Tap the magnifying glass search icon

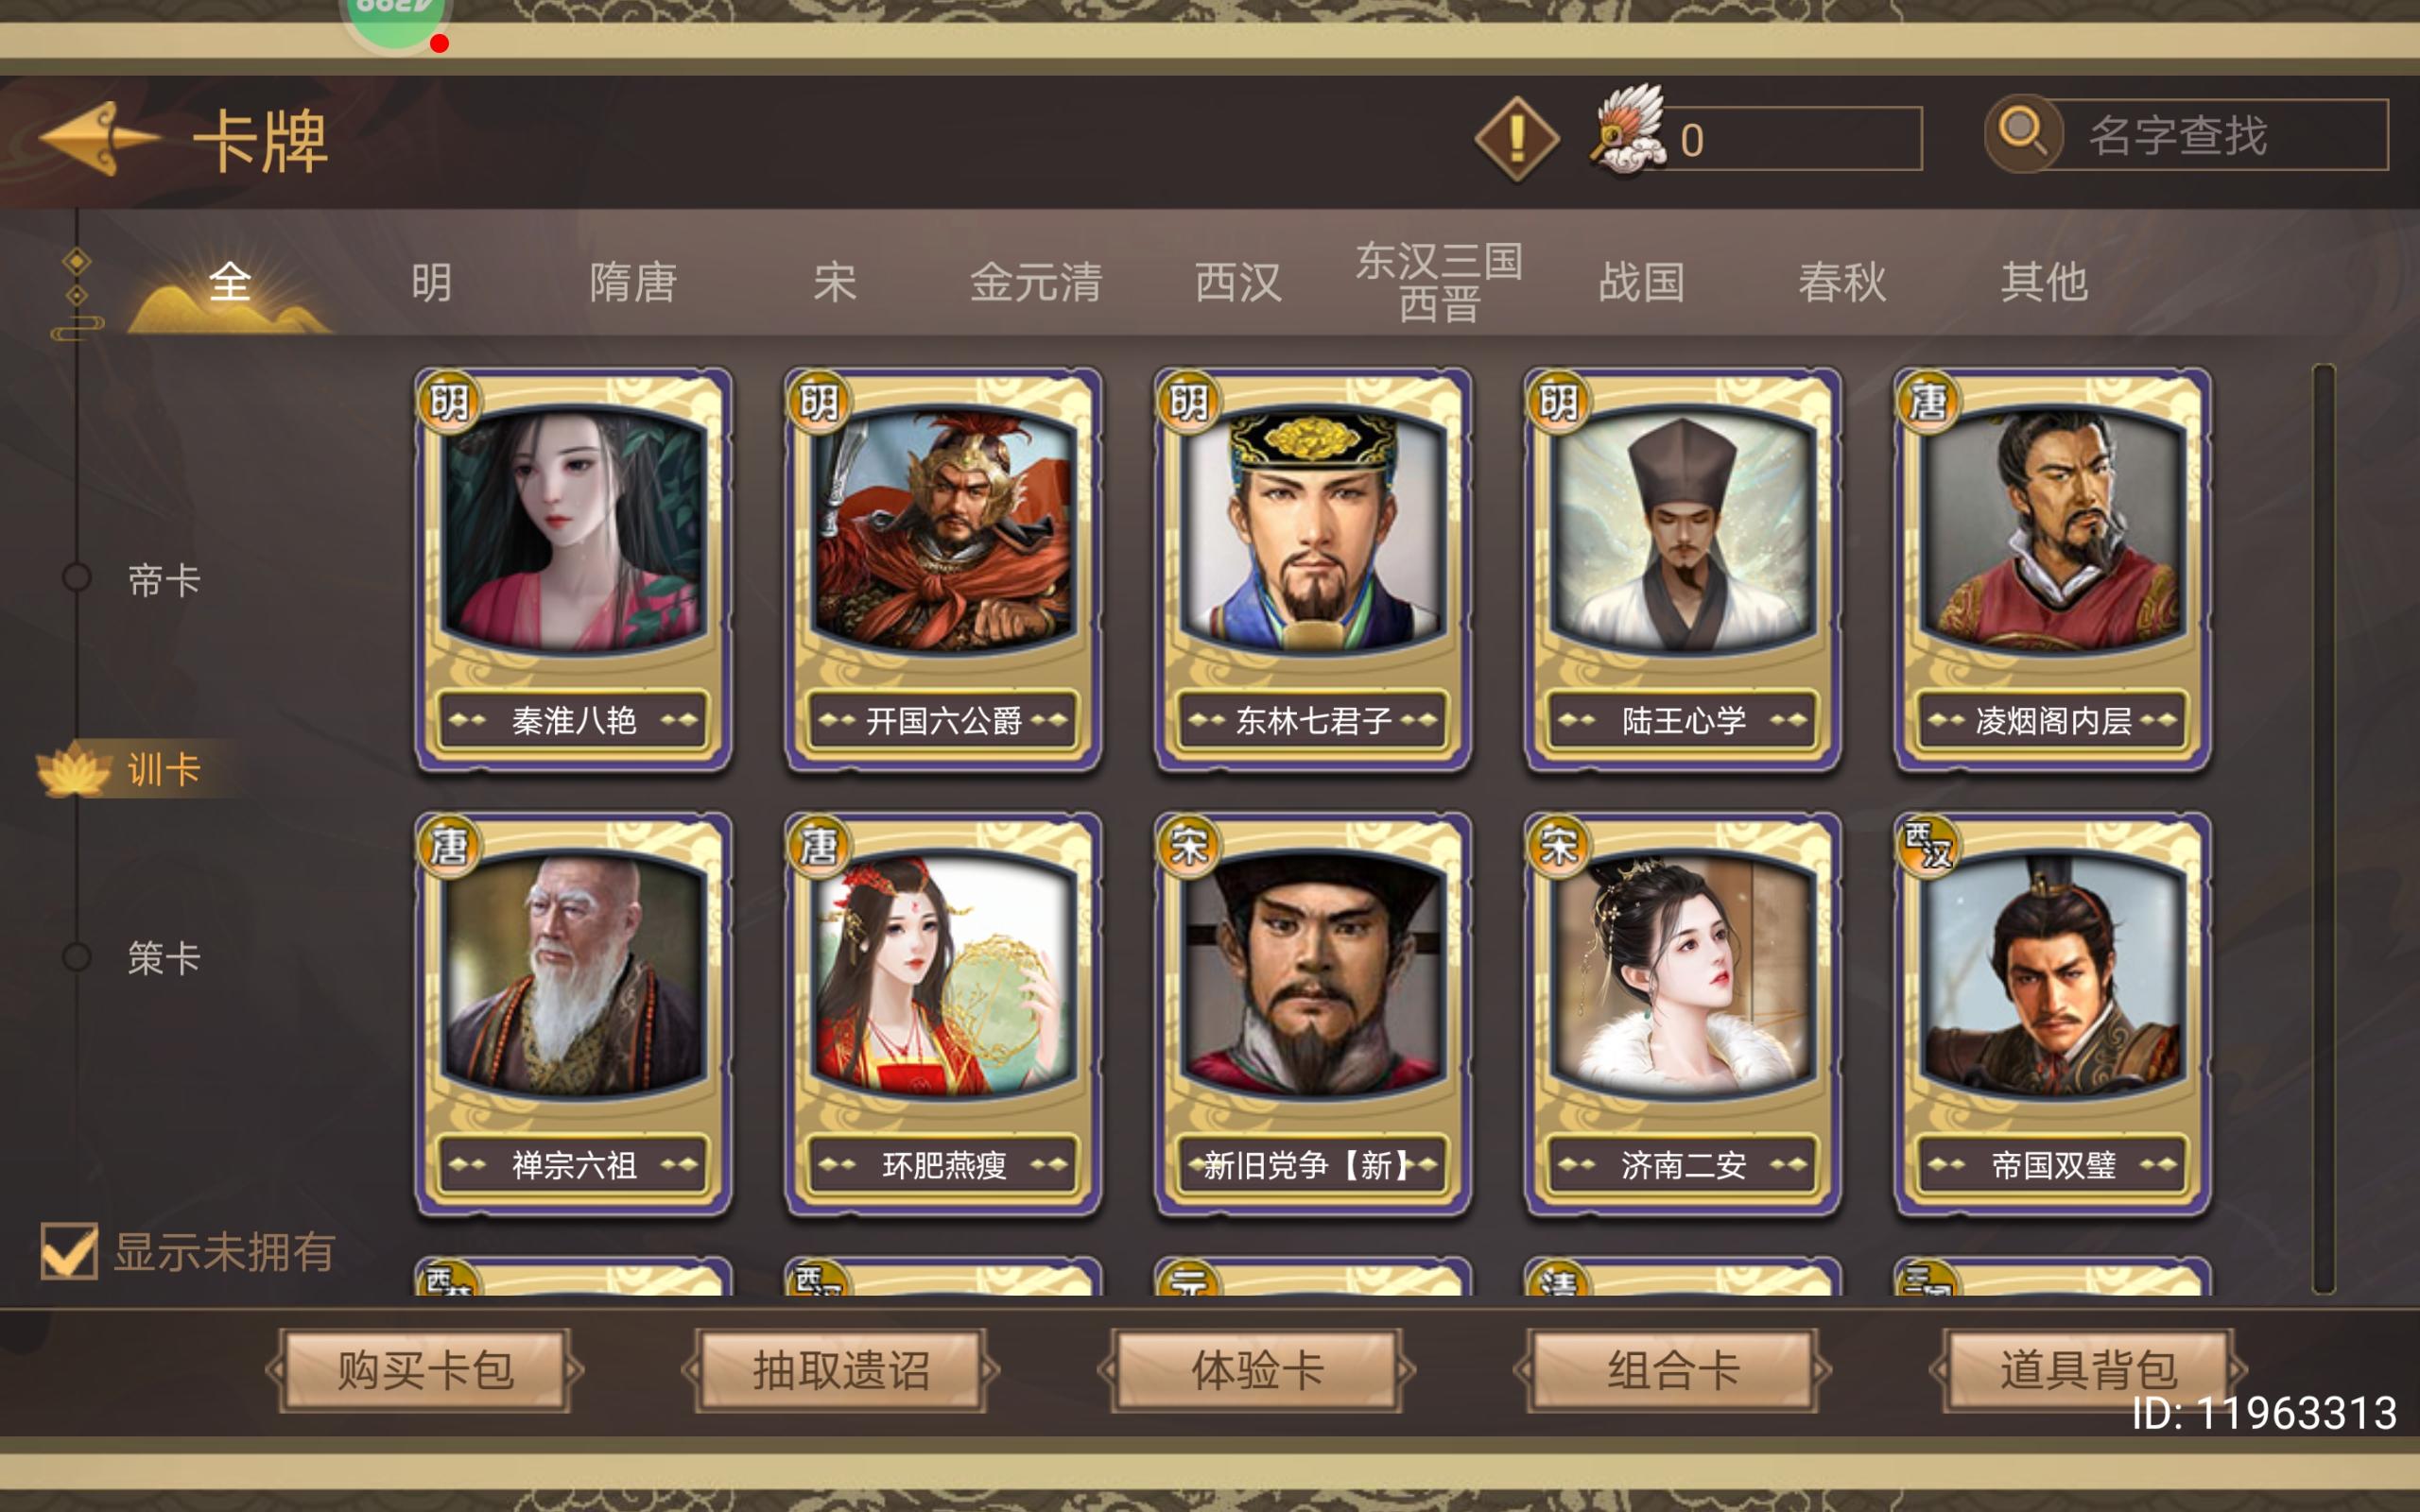click(x=2023, y=132)
